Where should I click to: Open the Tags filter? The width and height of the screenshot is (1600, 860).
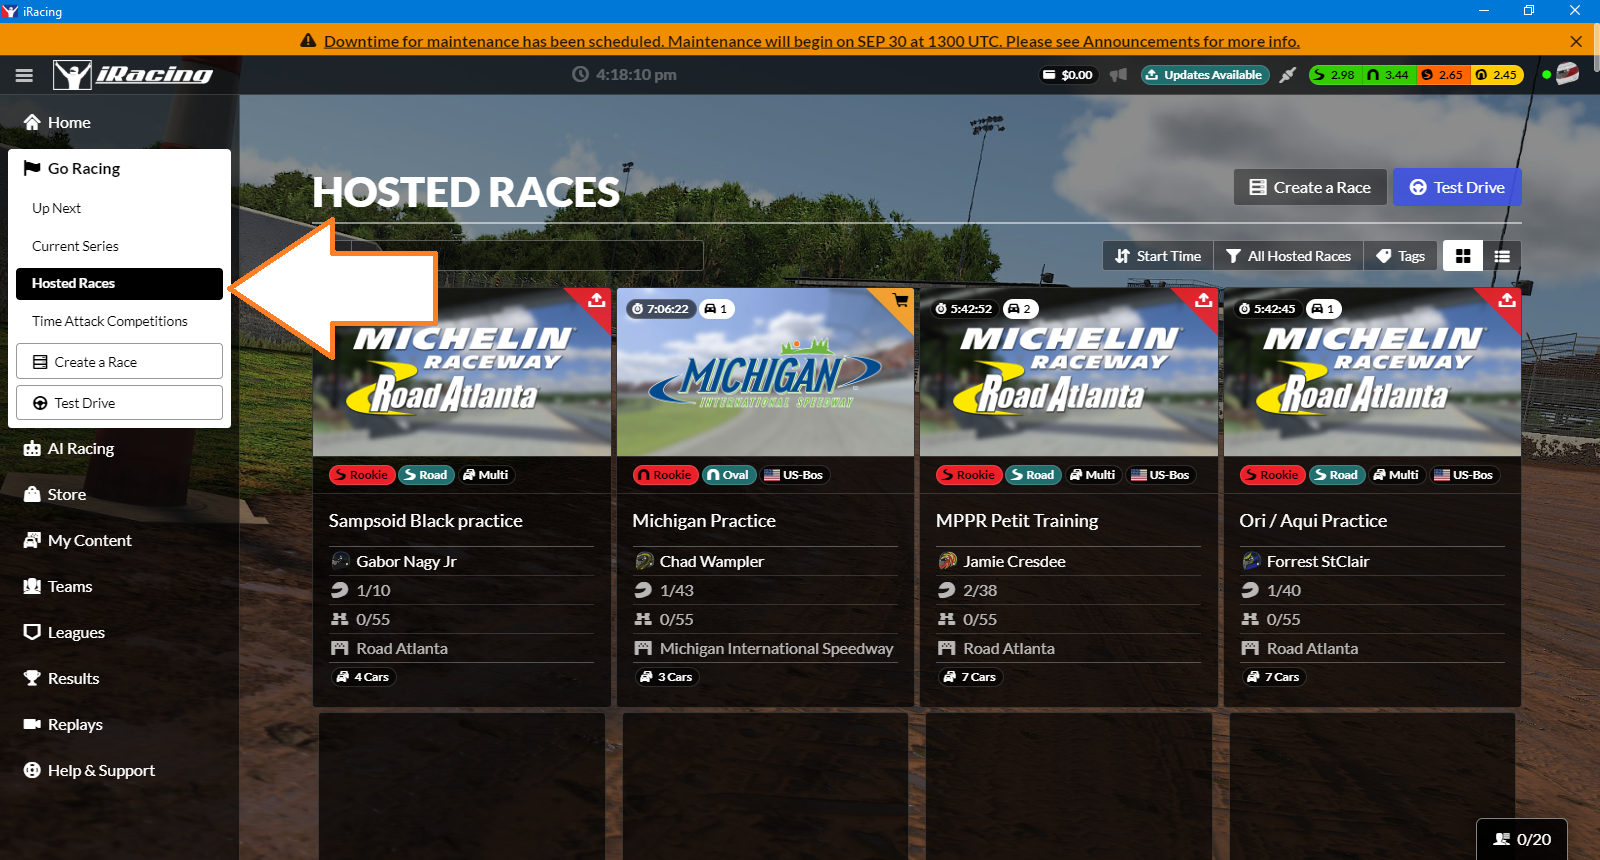click(x=1400, y=256)
